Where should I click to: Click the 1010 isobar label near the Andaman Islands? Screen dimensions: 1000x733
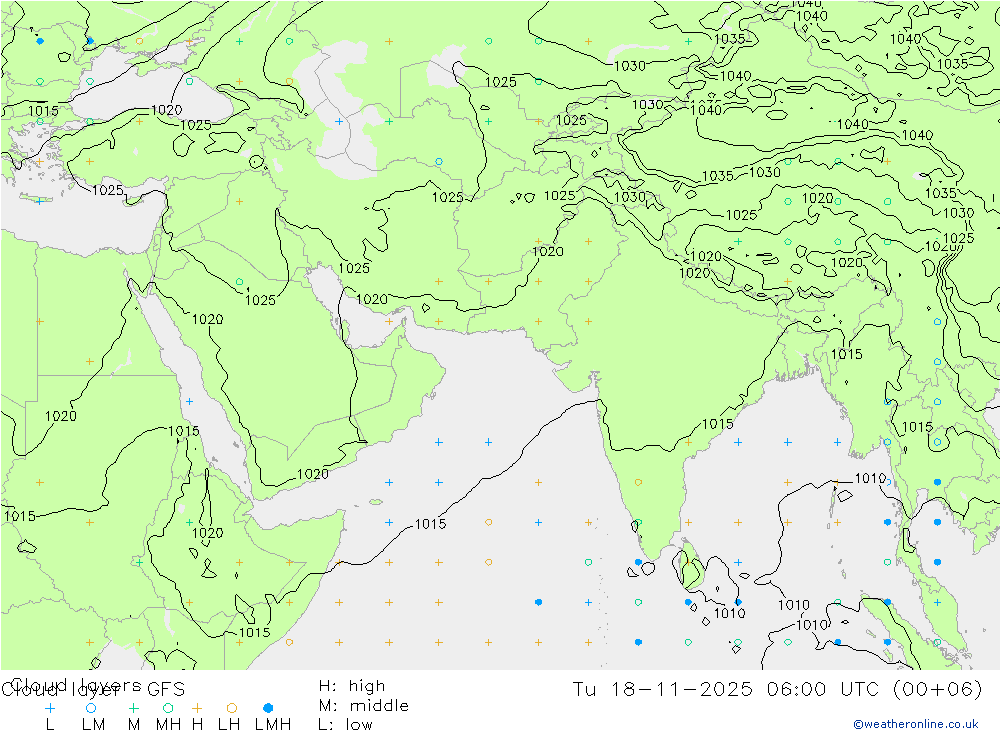(x=870, y=478)
